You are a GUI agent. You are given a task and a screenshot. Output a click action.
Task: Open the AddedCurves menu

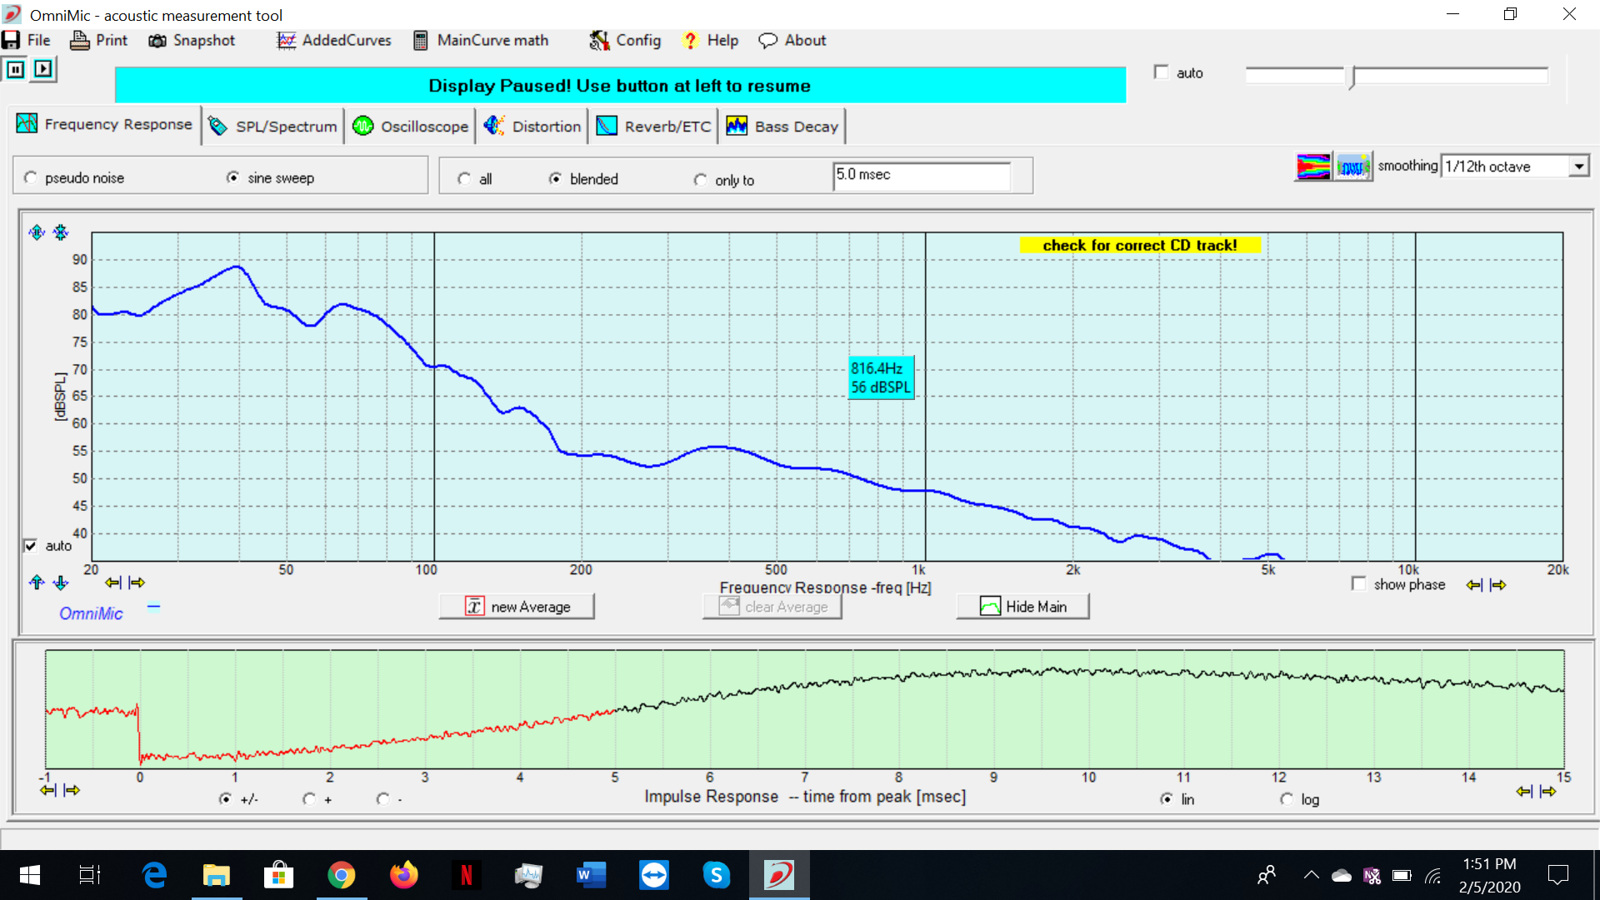[334, 40]
